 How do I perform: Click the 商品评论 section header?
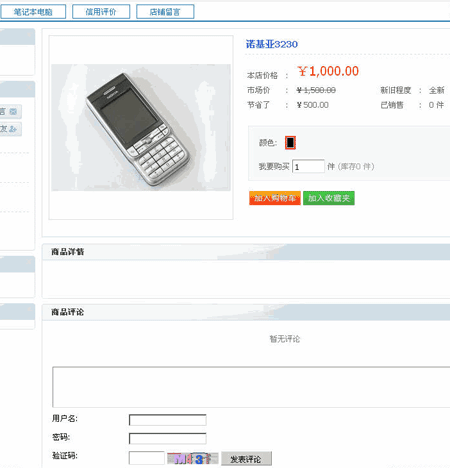click(x=67, y=312)
